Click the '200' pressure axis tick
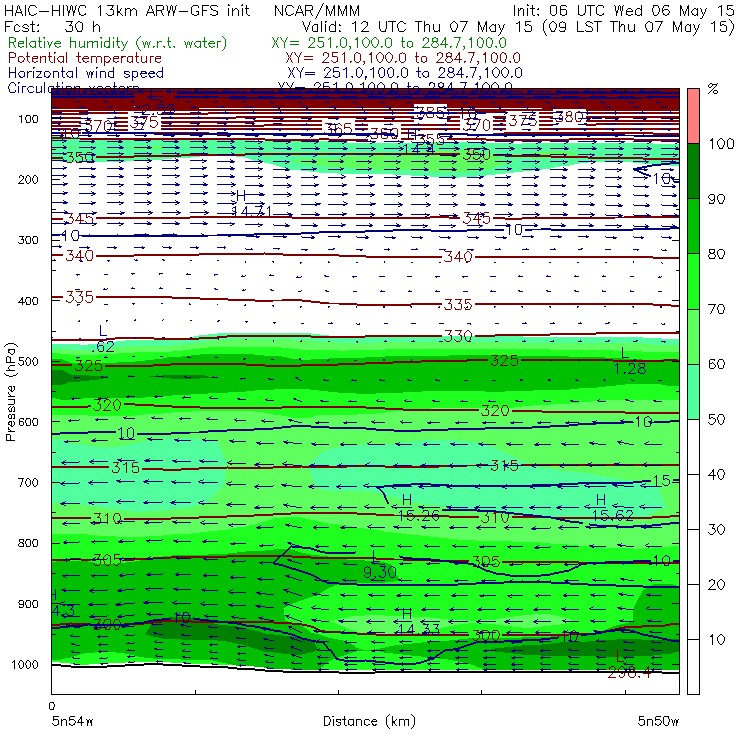Image resolution: width=740 pixels, height=740 pixels. [x=28, y=179]
